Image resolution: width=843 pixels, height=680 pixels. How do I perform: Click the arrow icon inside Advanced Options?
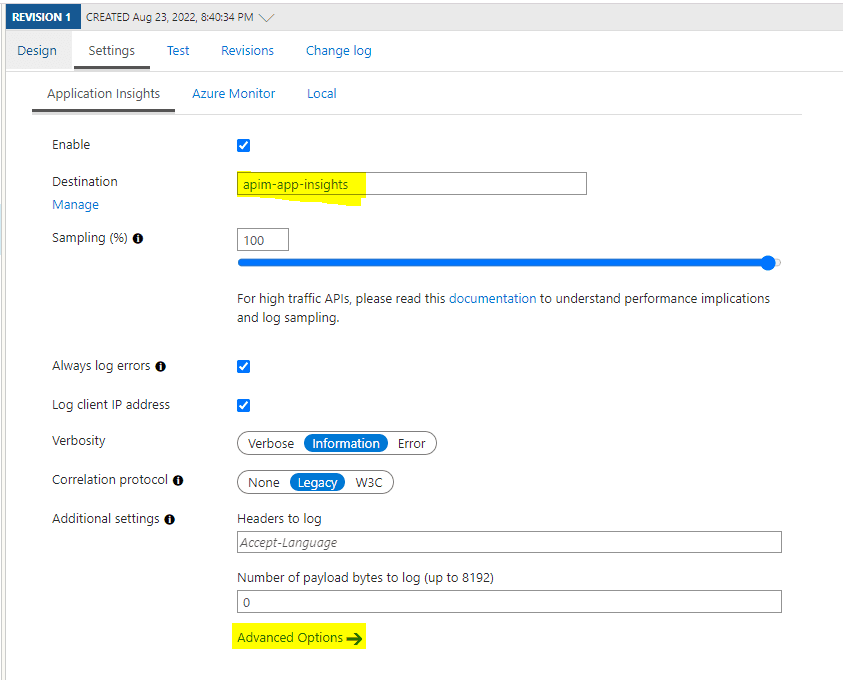click(x=356, y=637)
